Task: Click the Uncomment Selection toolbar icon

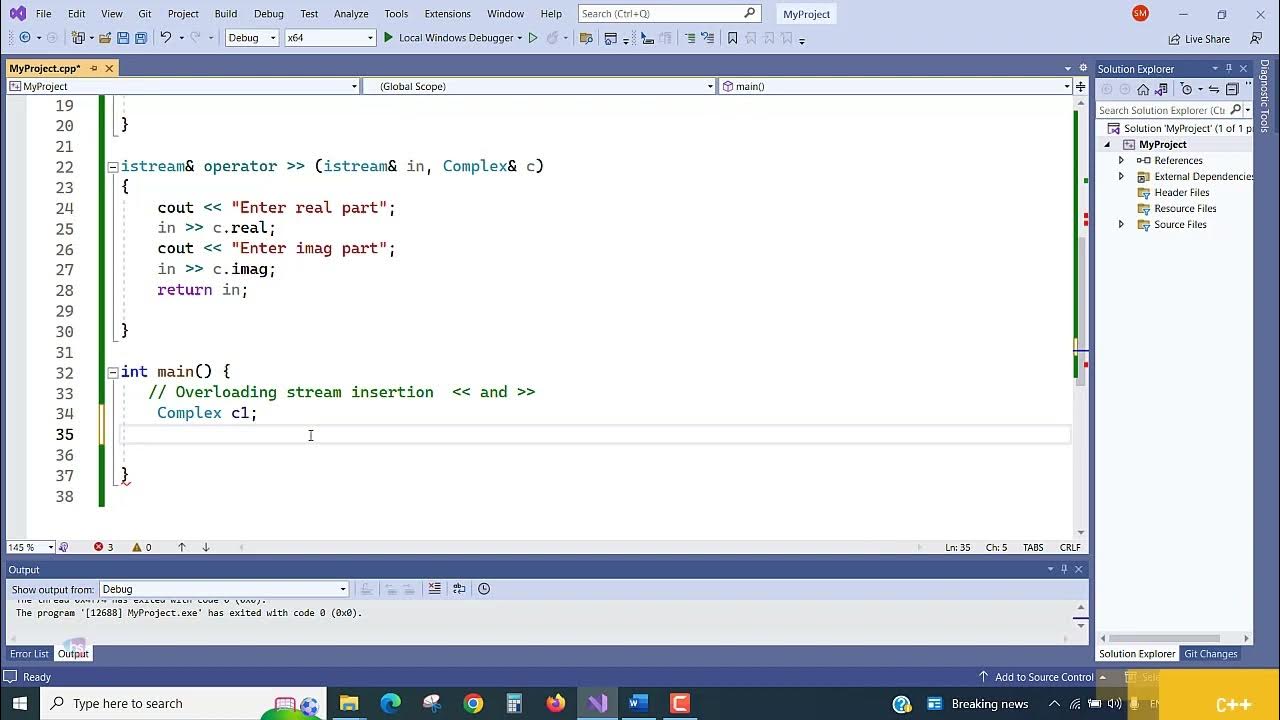Action: click(708, 38)
